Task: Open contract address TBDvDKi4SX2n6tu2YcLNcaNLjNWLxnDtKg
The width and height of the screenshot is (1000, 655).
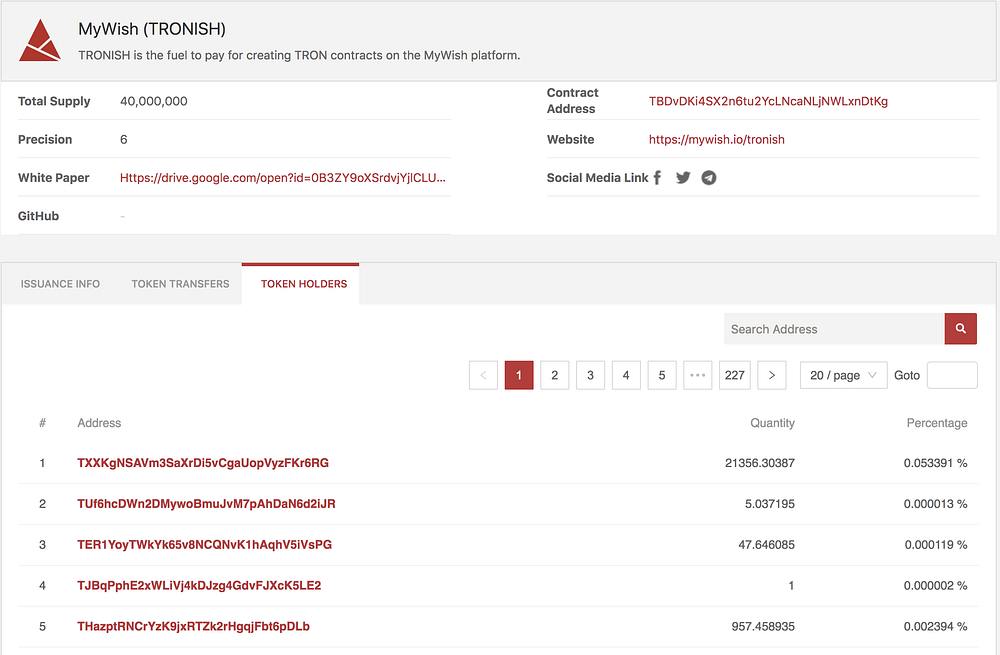Action: pos(768,101)
